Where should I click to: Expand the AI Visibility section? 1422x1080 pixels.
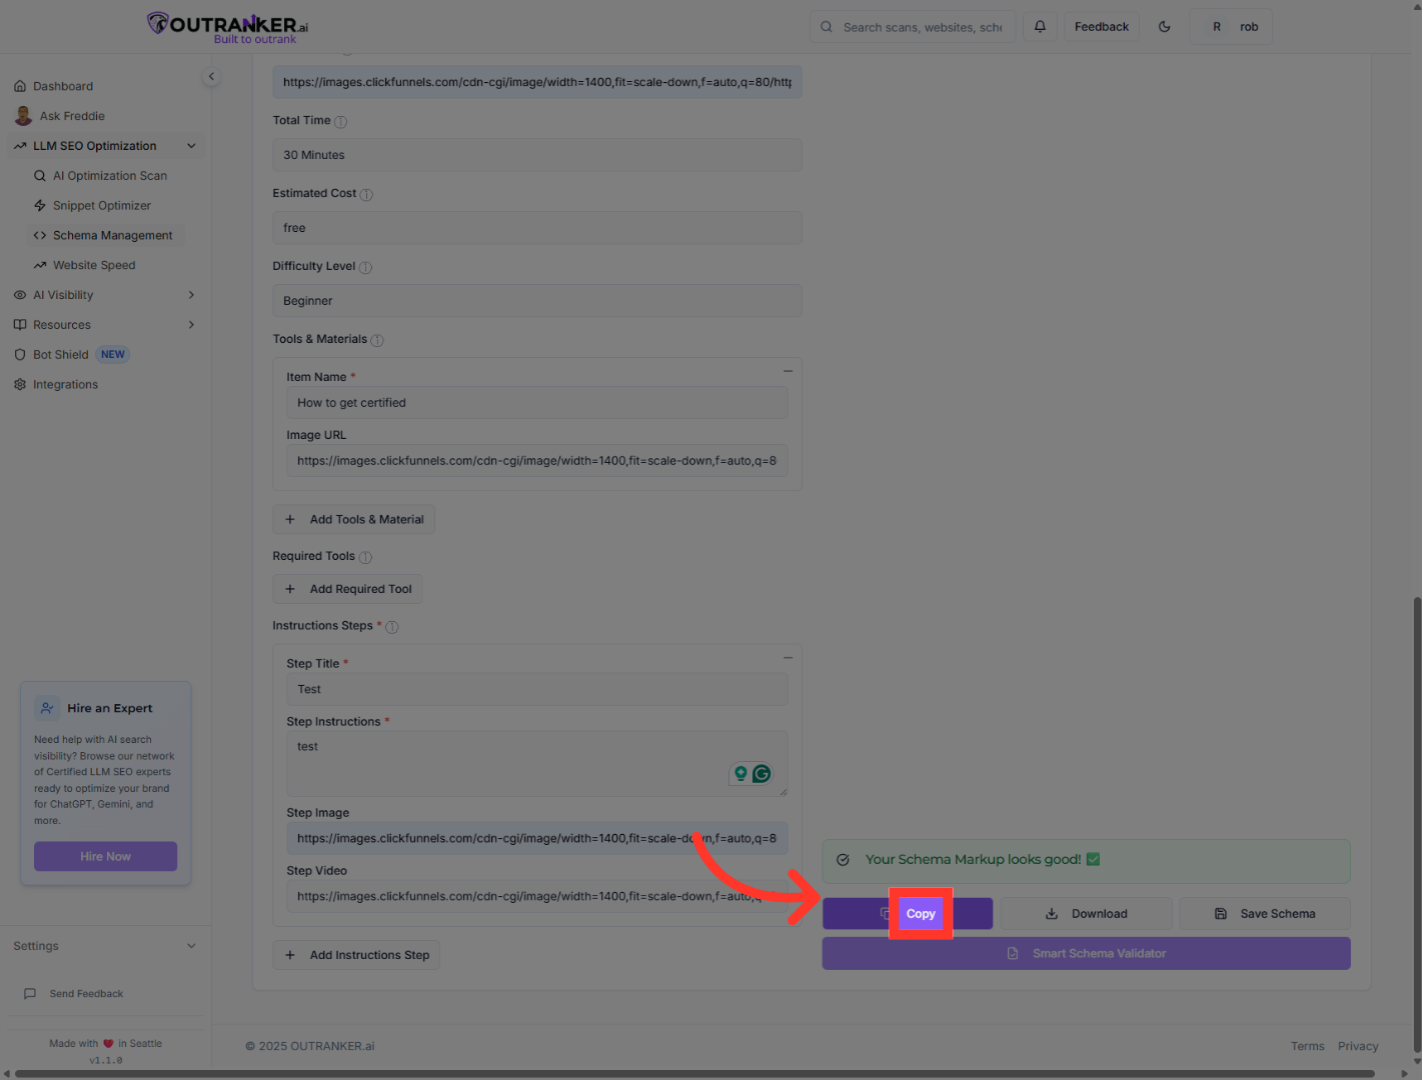191,295
